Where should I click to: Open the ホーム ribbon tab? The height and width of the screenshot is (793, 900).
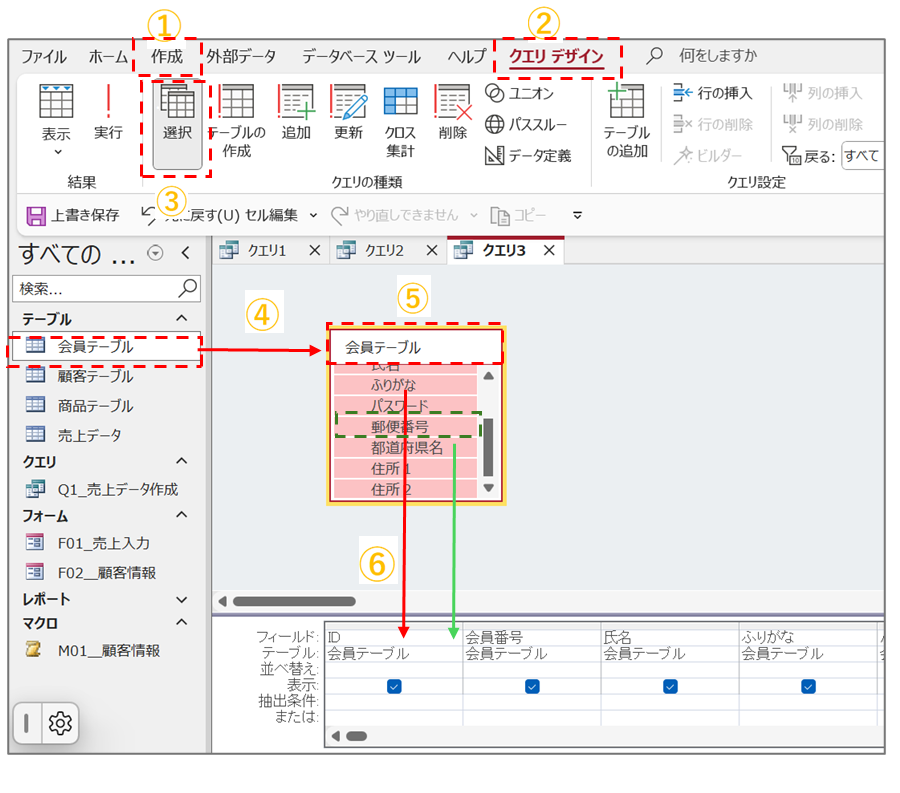pyautogui.click(x=108, y=57)
